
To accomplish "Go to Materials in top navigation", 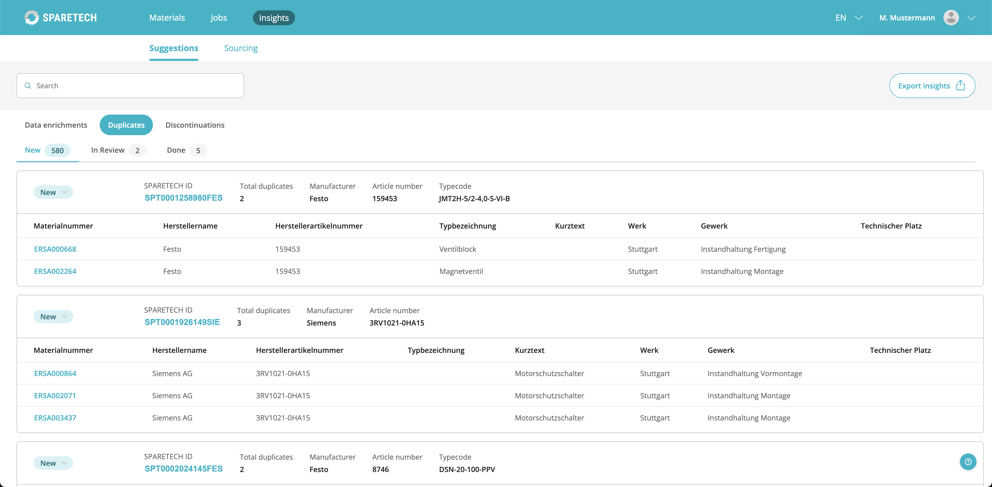I will pyautogui.click(x=167, y=18).
